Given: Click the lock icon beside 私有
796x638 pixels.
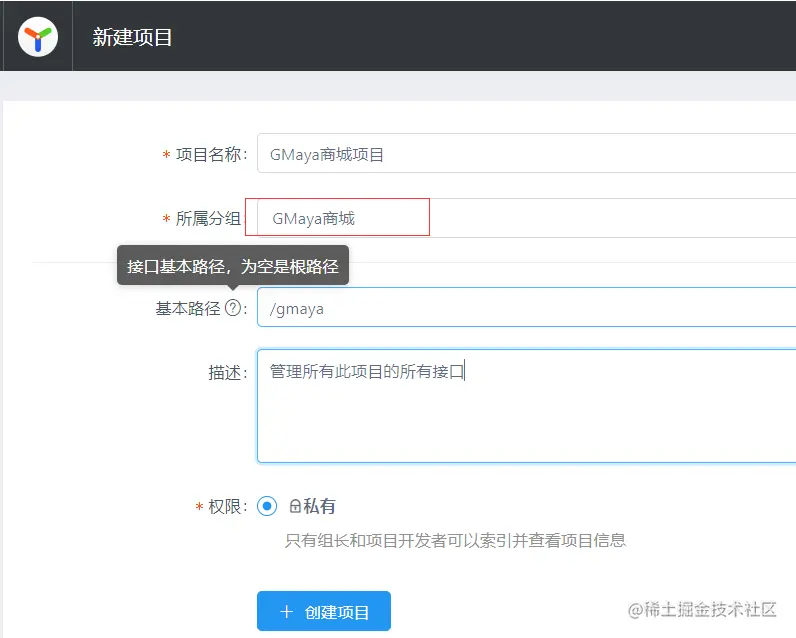Looking at the screenshot, I should pos(295,506).
